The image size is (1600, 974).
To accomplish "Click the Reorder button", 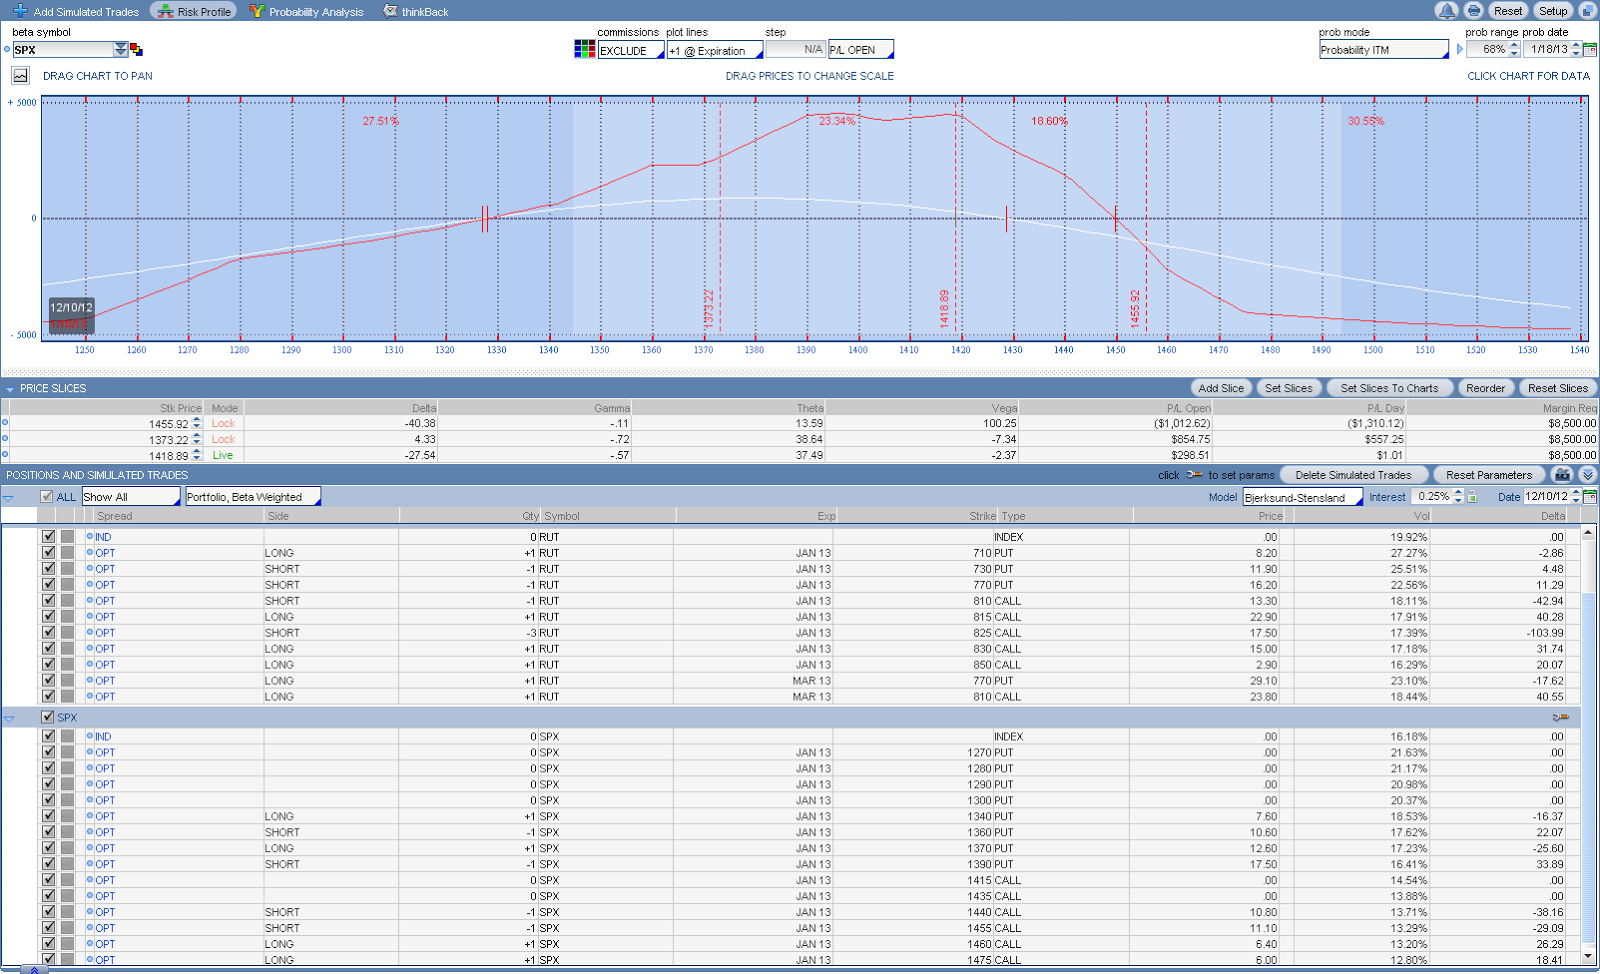I will [1485, 388].
